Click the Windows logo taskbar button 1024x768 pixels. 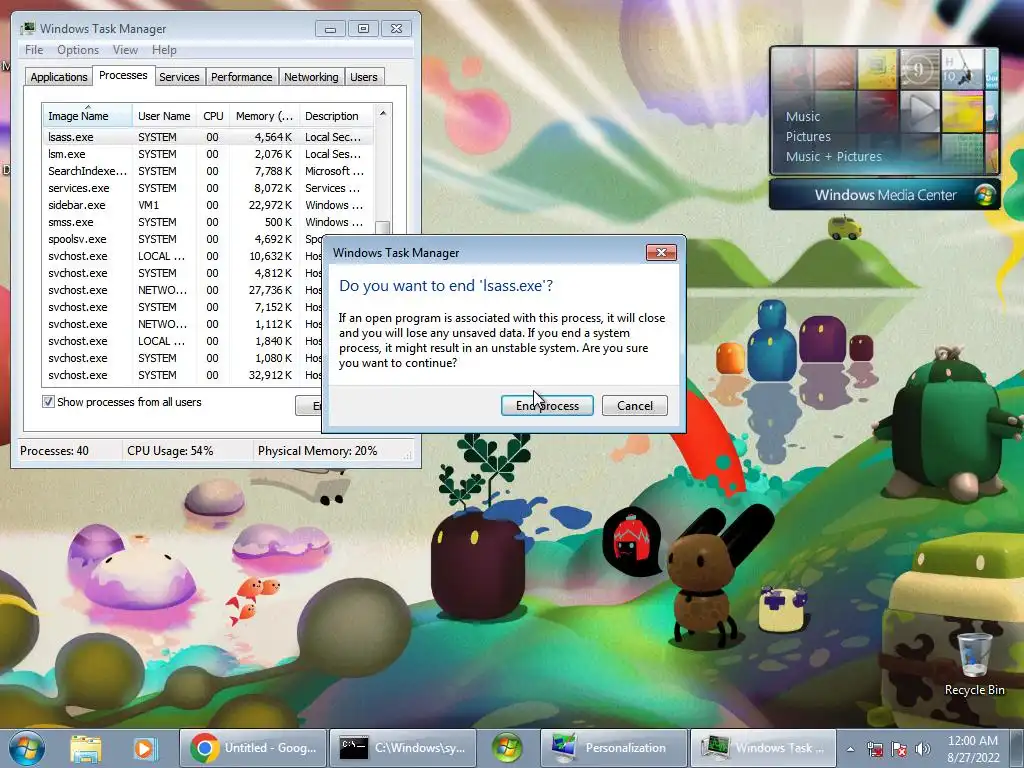[507, 748]
